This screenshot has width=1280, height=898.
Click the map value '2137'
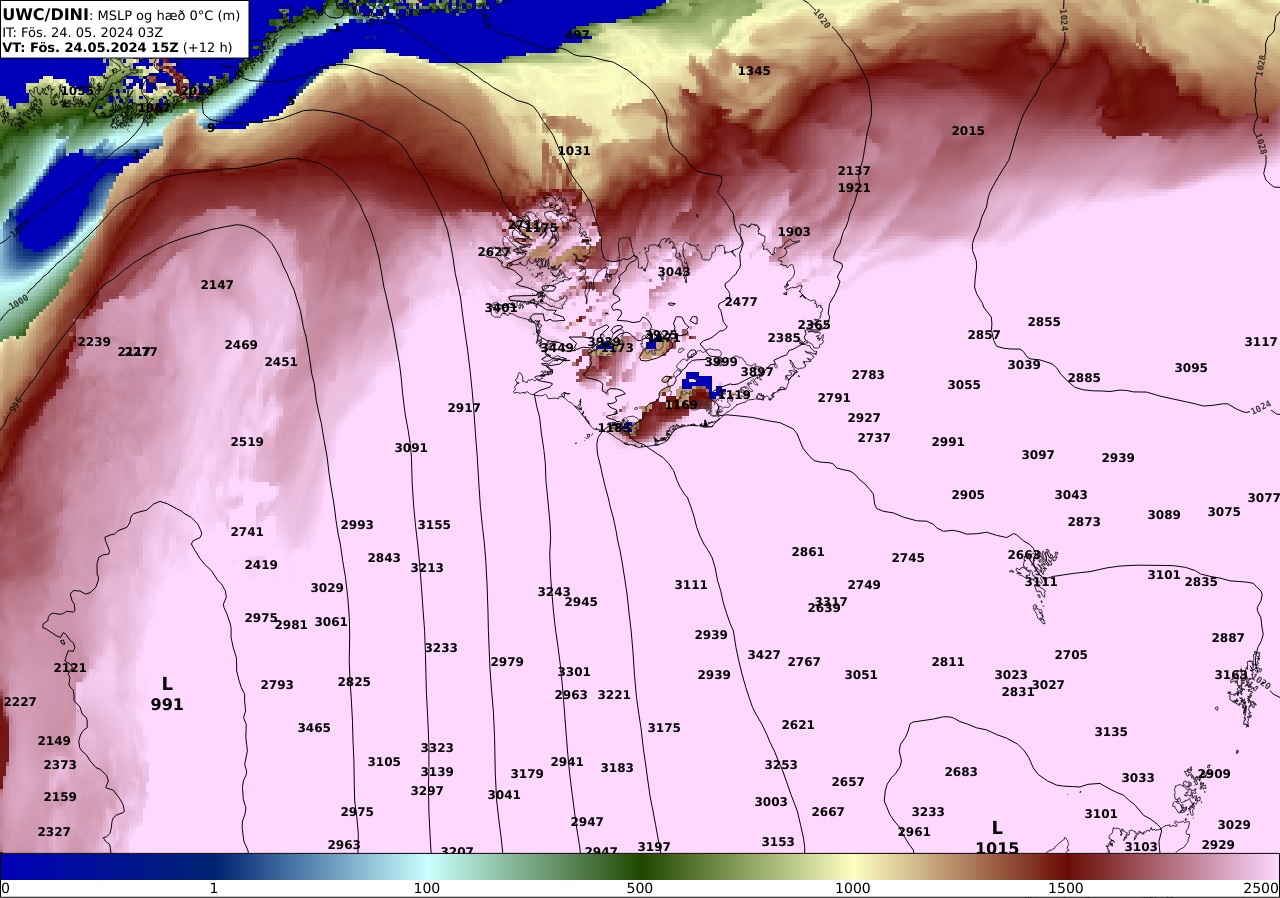coord(854,171)
